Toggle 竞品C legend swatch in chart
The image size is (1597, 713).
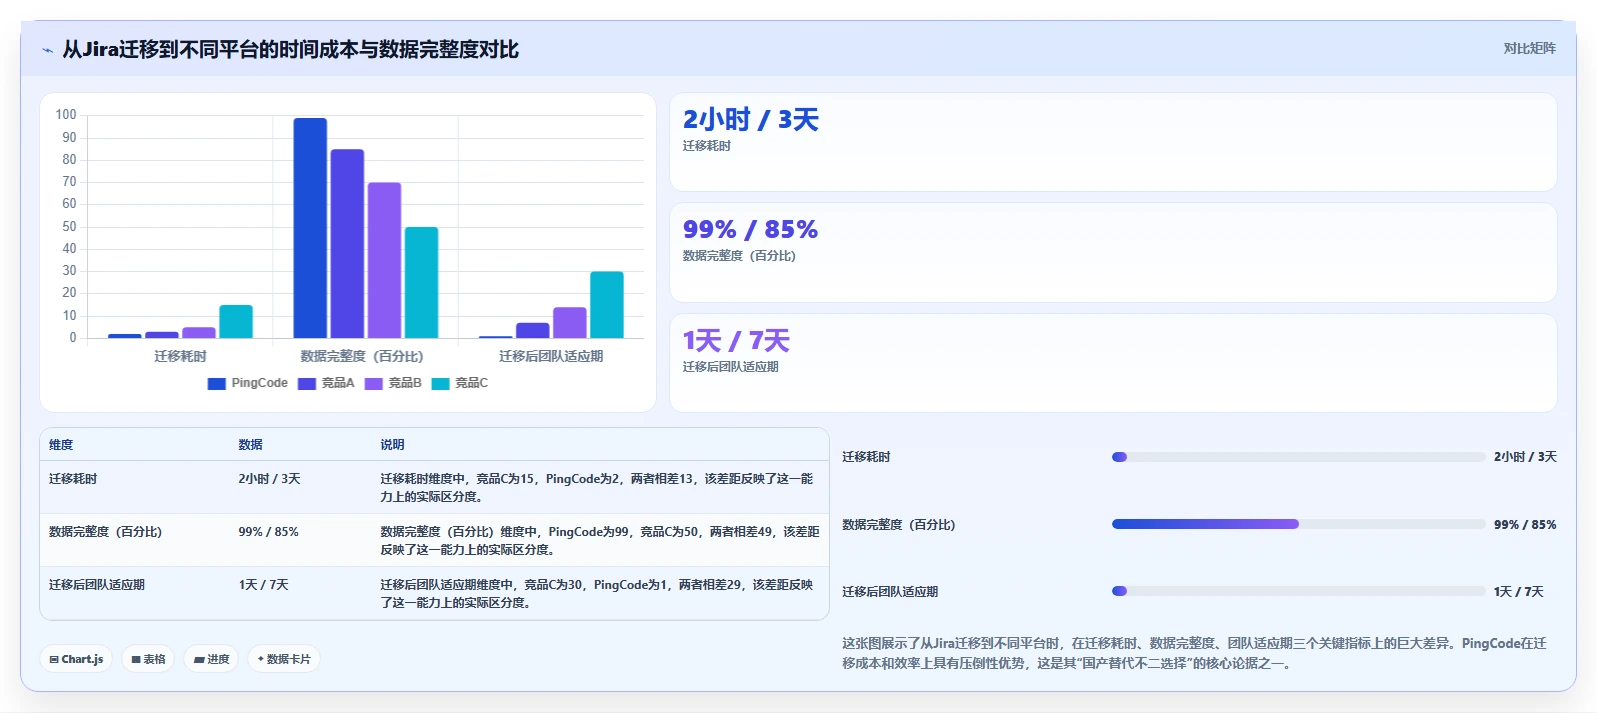coord(440,384)
